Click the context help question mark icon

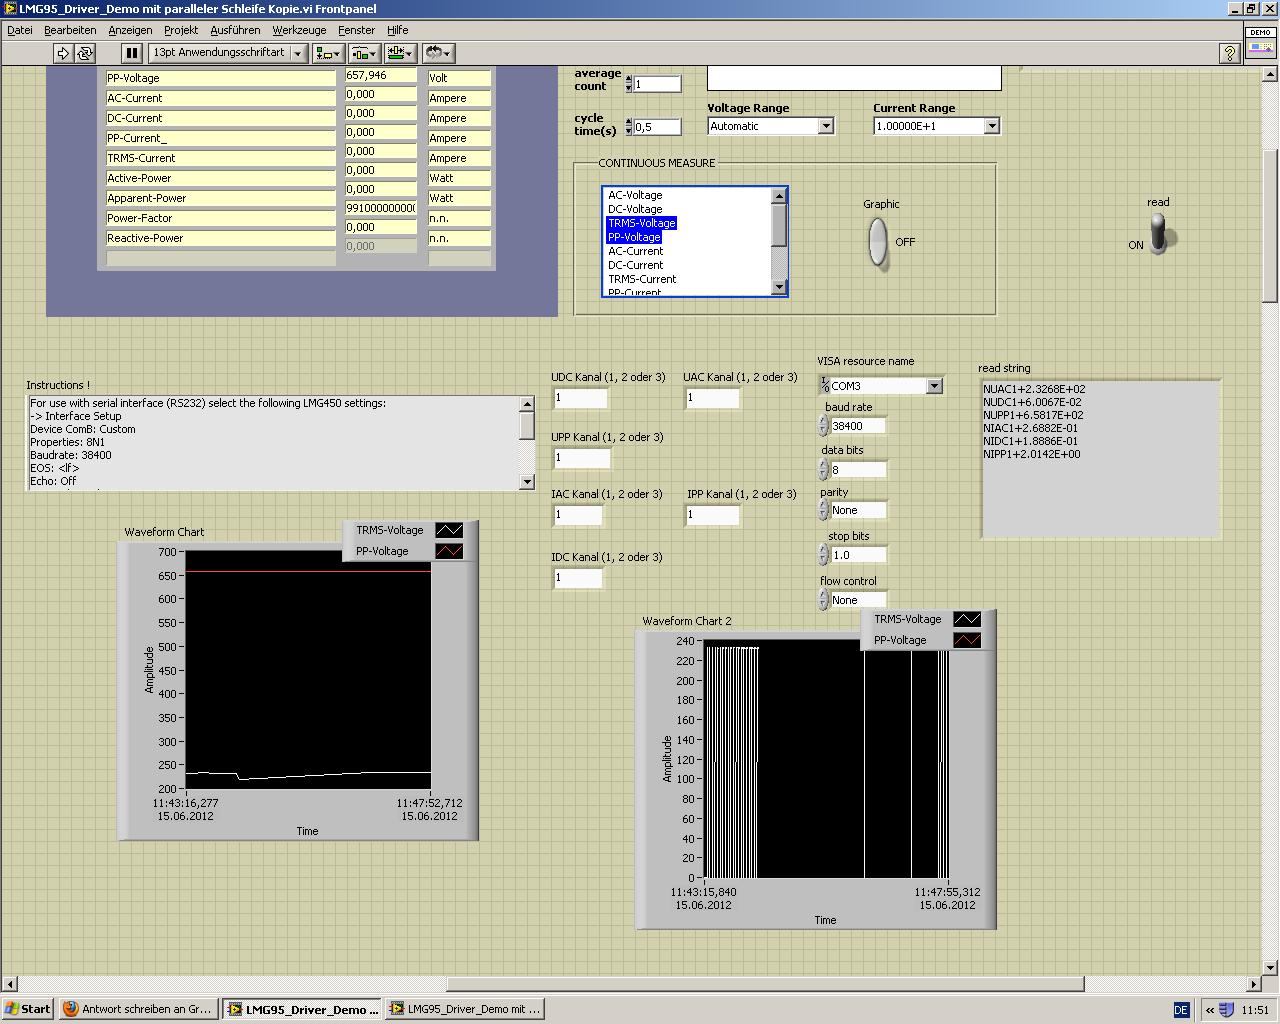click(1230, 54)
